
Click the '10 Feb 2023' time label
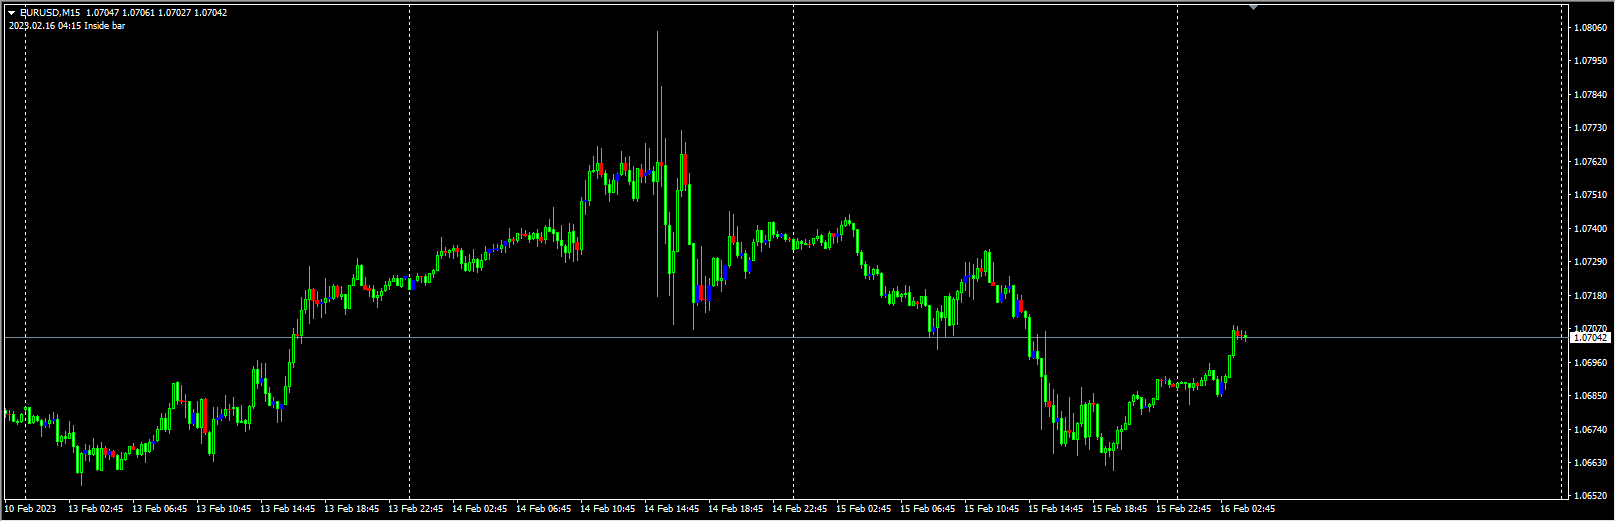(31, 509)
